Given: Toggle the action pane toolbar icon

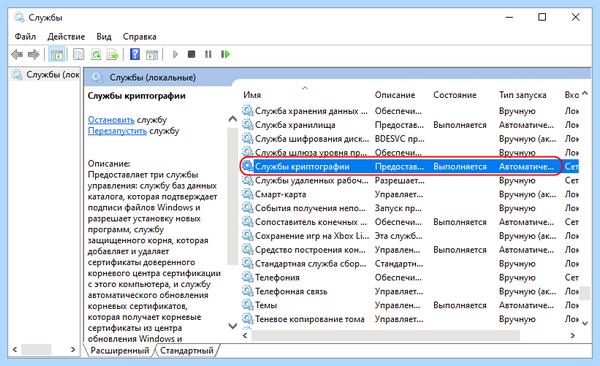Looking at the screenshot, I should point(152,54).
